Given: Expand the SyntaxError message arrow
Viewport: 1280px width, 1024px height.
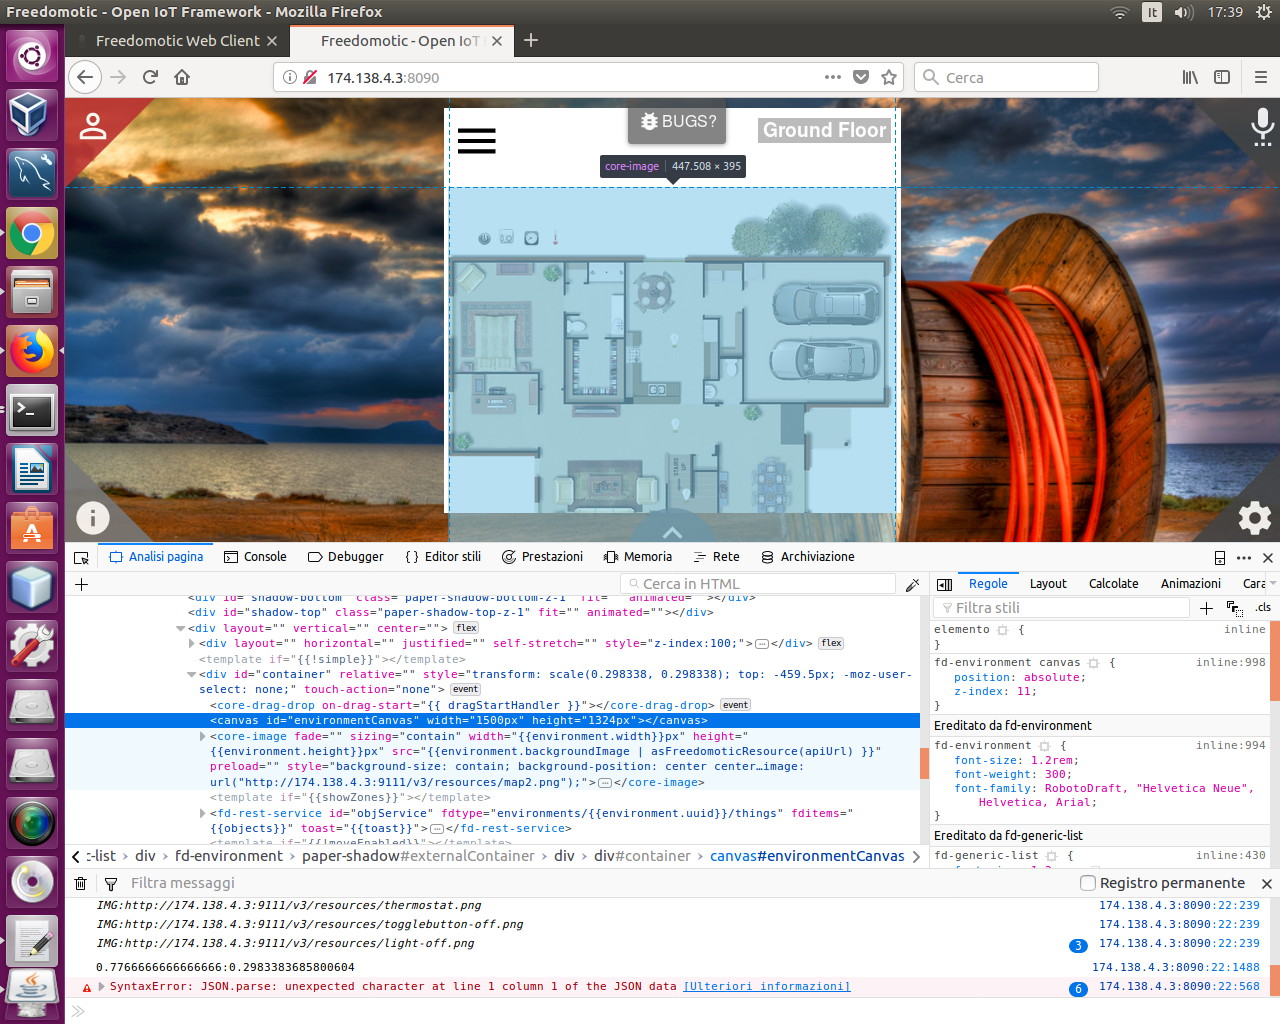Looking at the screenshot, I should (101, 987).
